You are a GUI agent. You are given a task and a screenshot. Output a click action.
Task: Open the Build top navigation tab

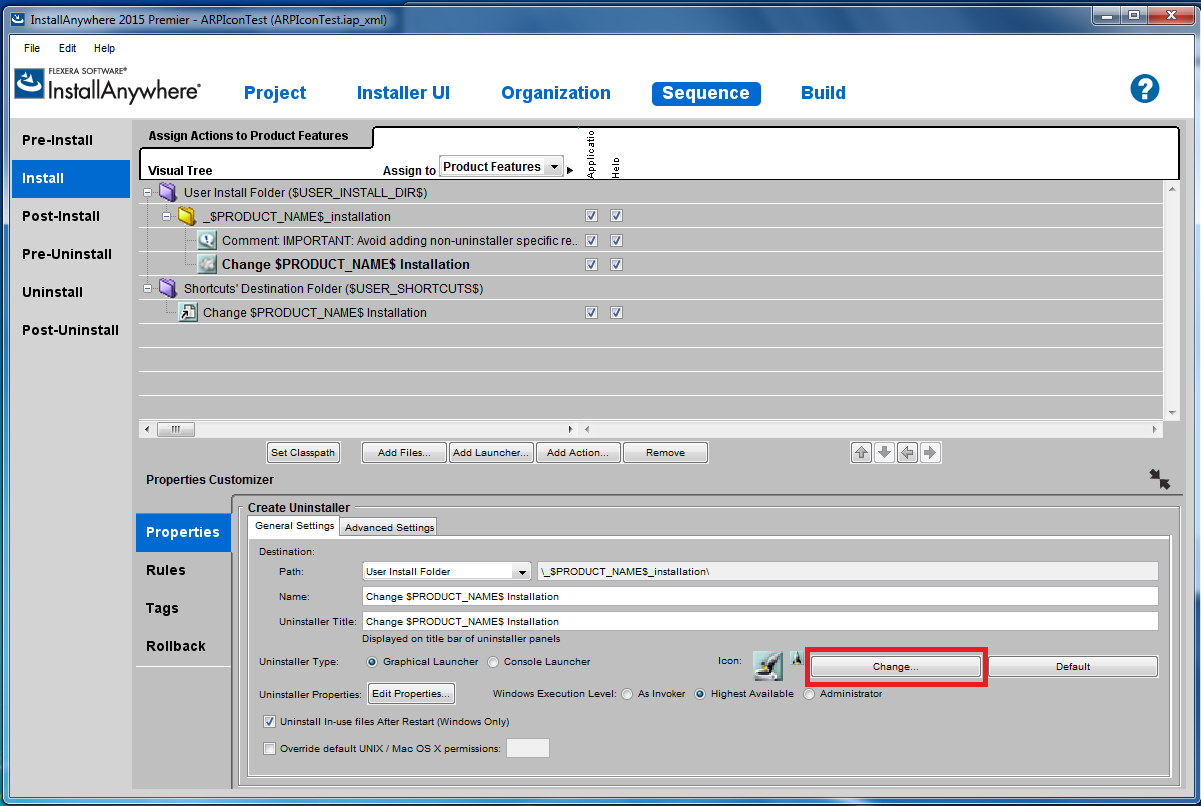(823, 93)
